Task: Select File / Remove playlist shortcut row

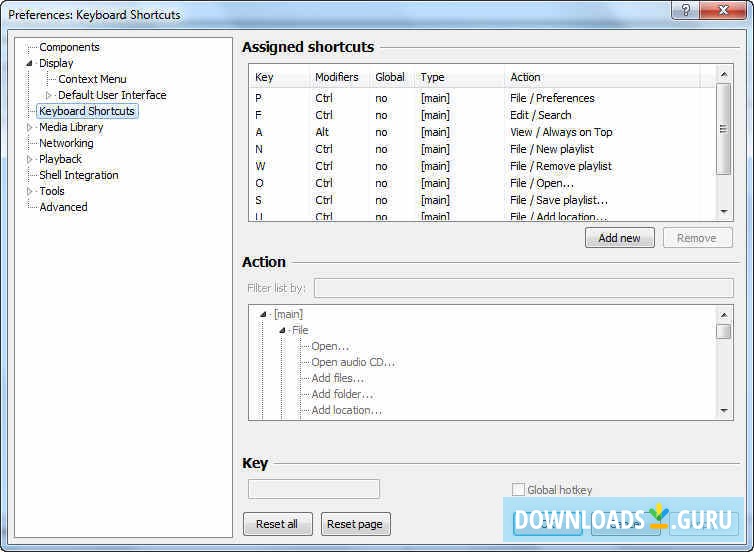Action: [x=482, y=166]
